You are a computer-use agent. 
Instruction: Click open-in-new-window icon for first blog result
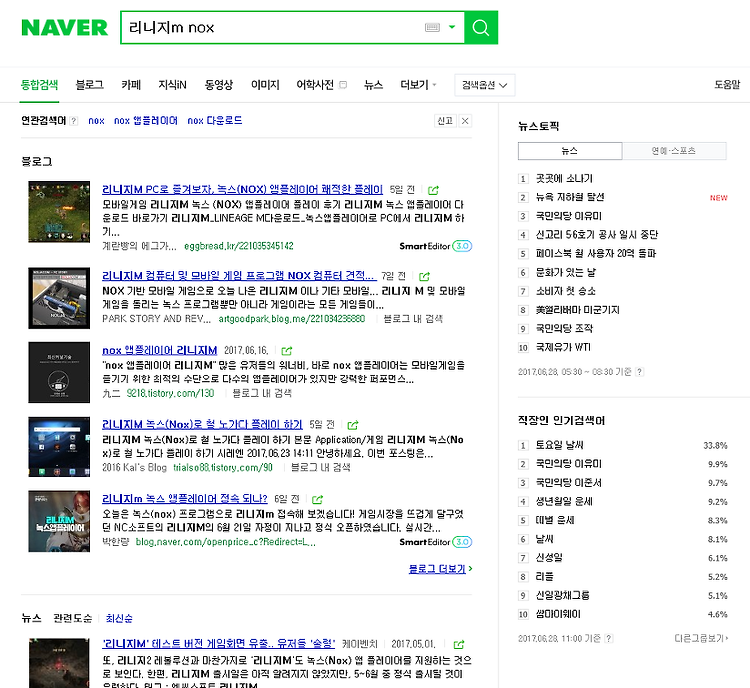coord(433,190)
